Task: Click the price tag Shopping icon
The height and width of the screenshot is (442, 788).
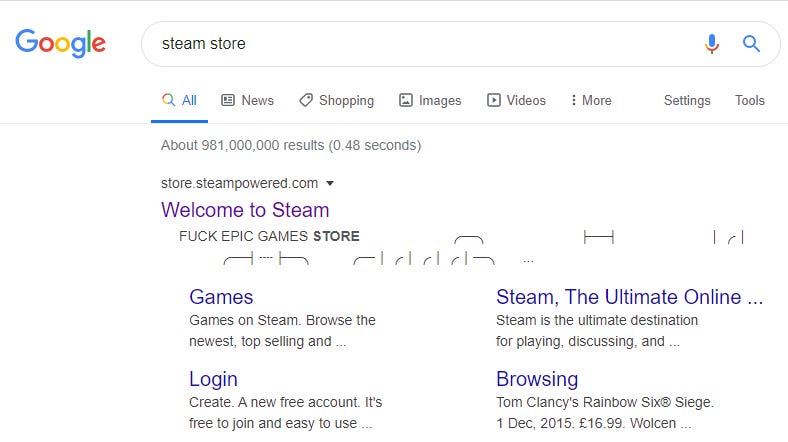Action: pyautogui.click(x=306, y=100)
